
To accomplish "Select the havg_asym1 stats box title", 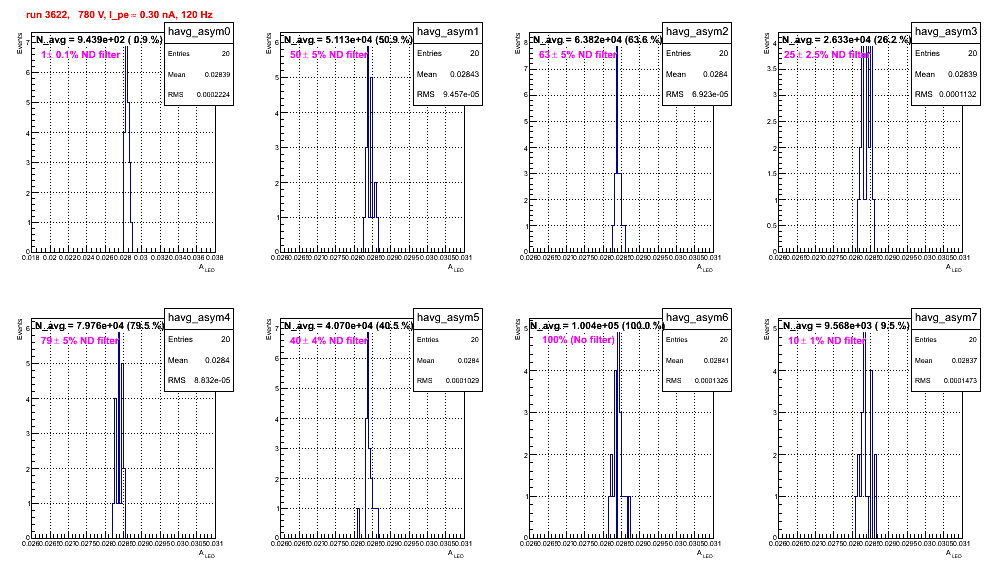I will [x=448, y=32].
